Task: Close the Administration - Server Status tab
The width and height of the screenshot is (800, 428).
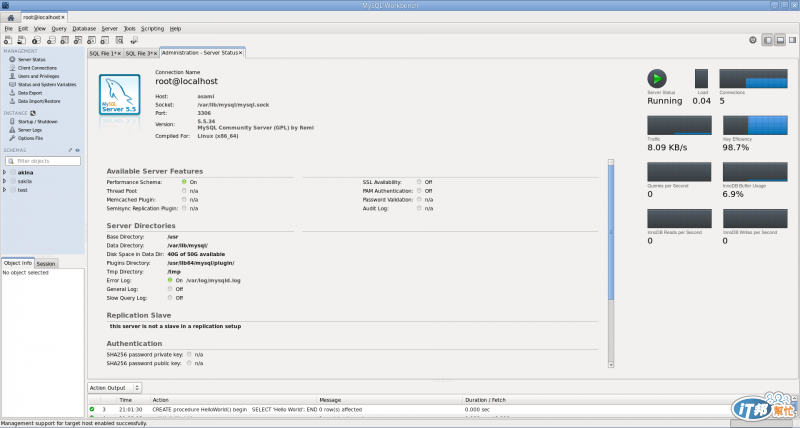Action: tap(241, 53)
